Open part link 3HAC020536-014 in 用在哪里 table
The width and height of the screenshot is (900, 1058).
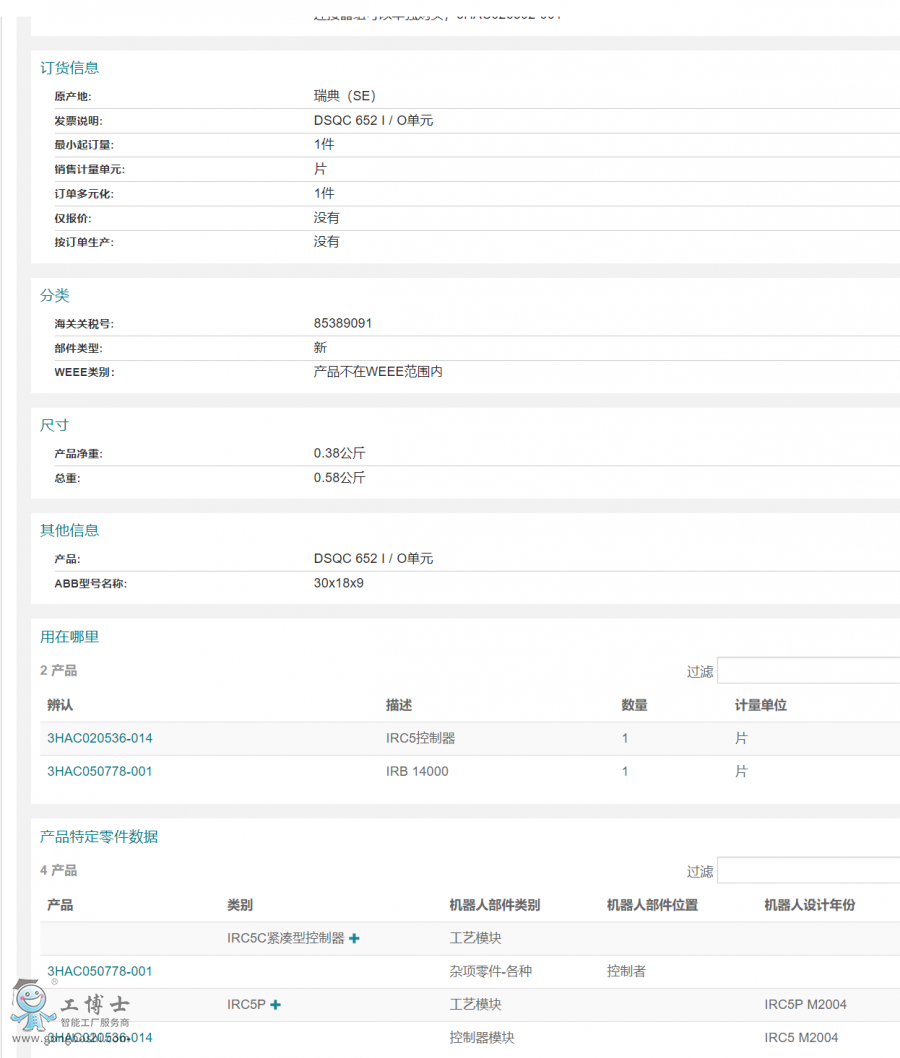100,738
